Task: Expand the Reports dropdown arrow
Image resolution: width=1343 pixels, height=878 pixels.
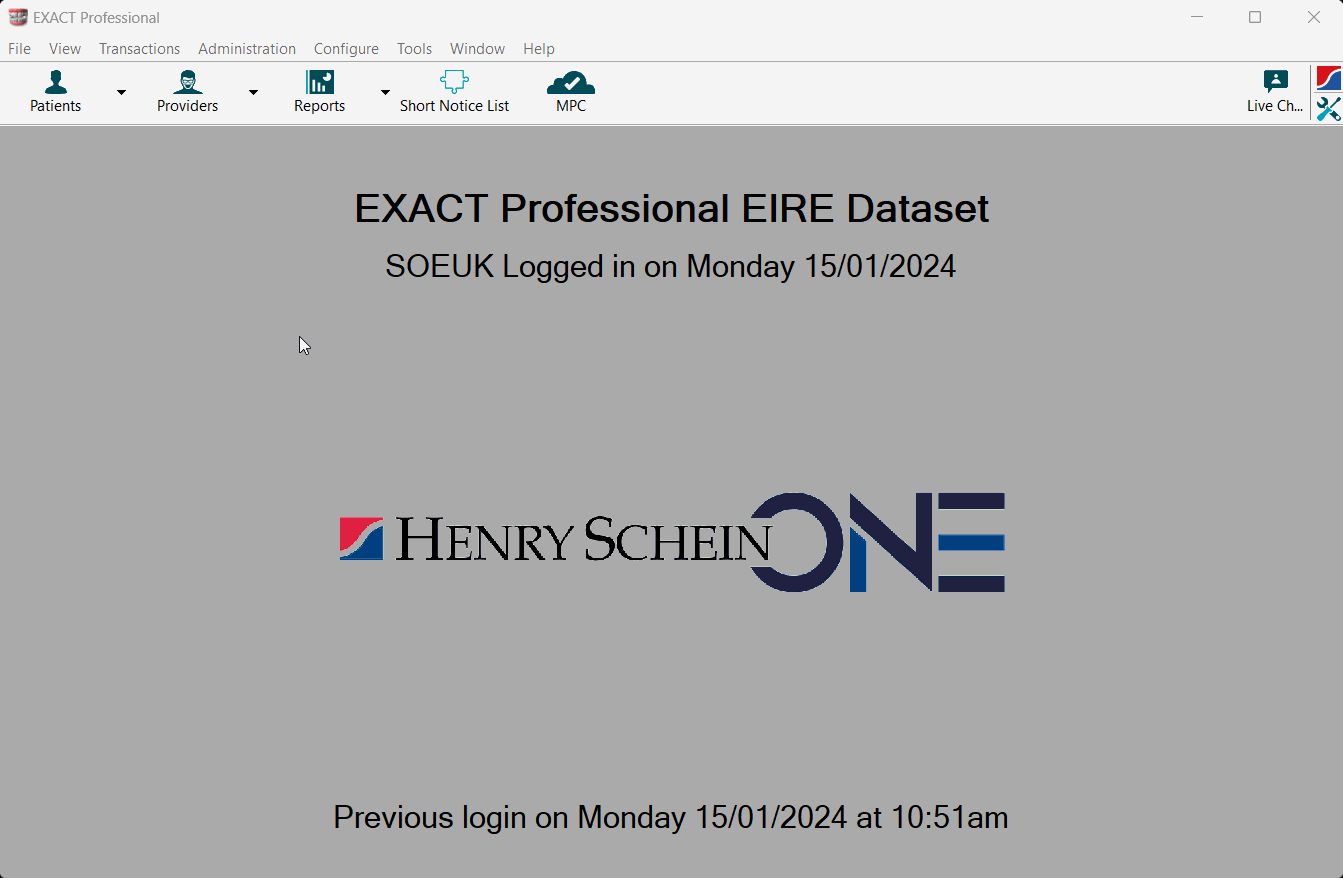Action: [x=385, y=92]
